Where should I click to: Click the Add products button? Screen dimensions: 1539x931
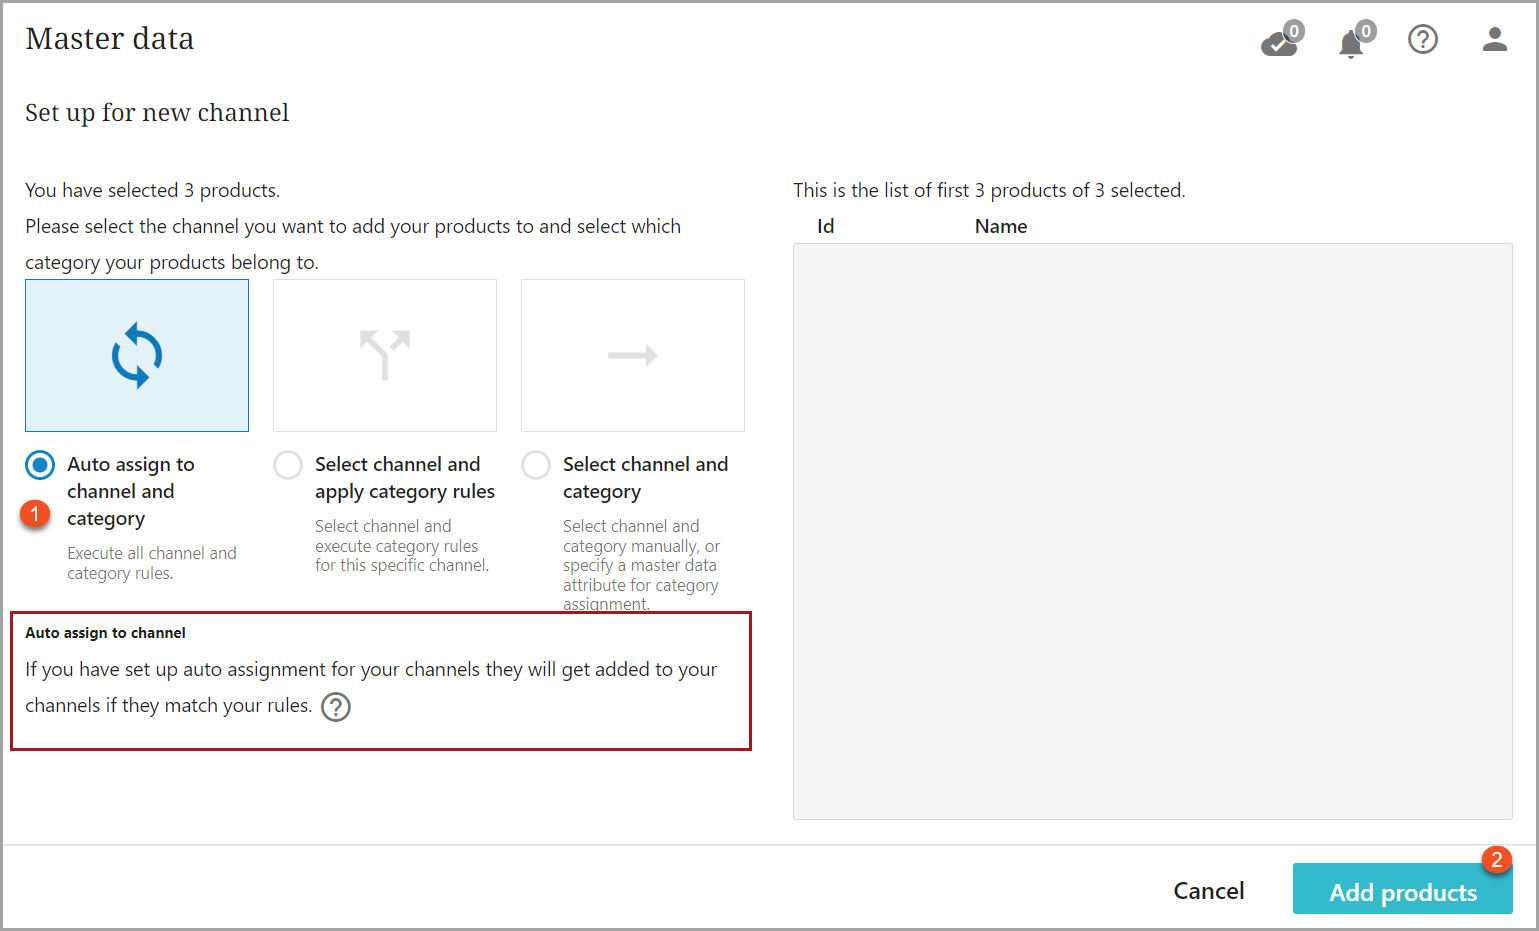point(1402,891)
